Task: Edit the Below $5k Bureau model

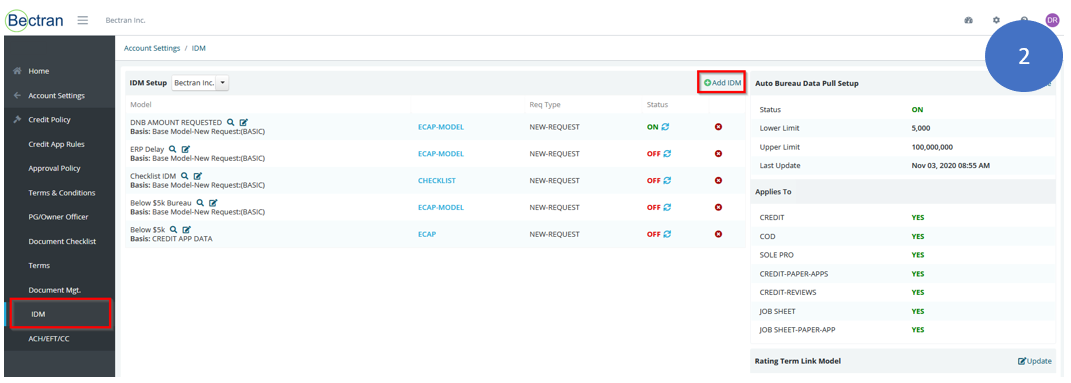Action: [213, 203]
